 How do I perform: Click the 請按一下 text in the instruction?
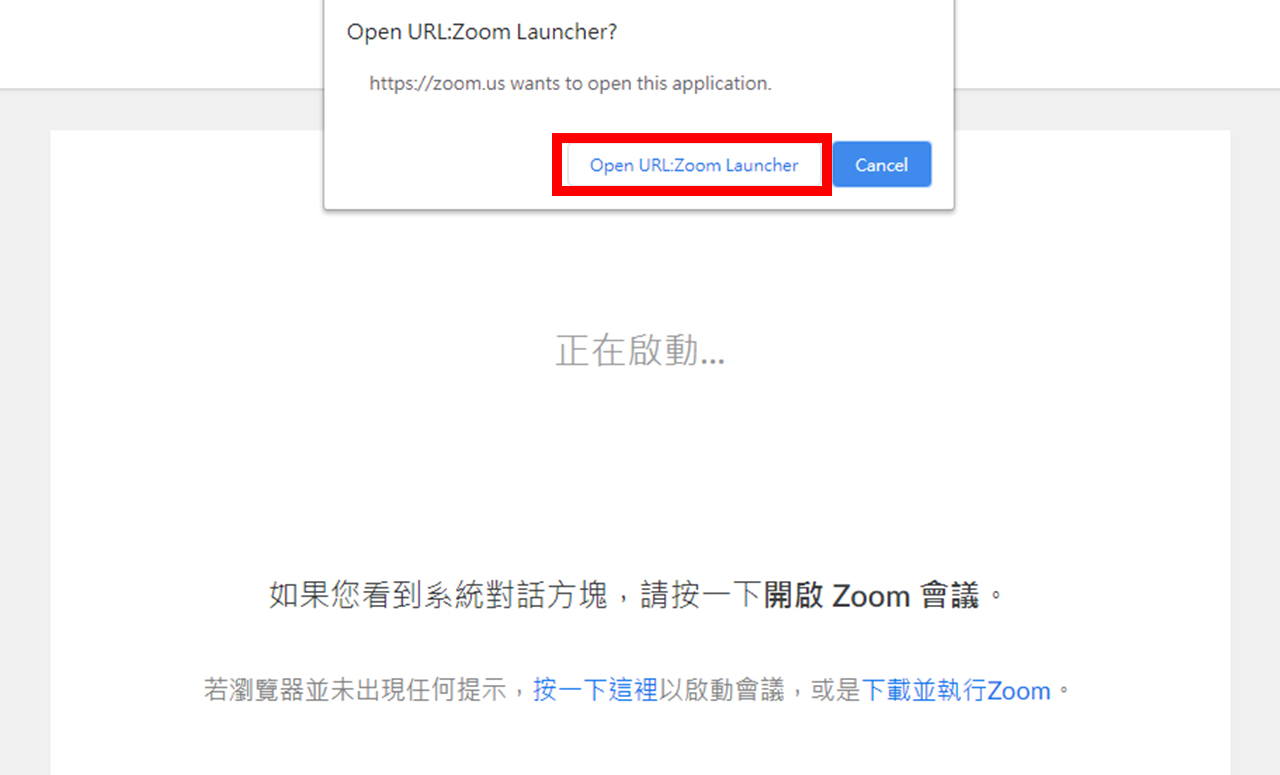click(702, 596)
